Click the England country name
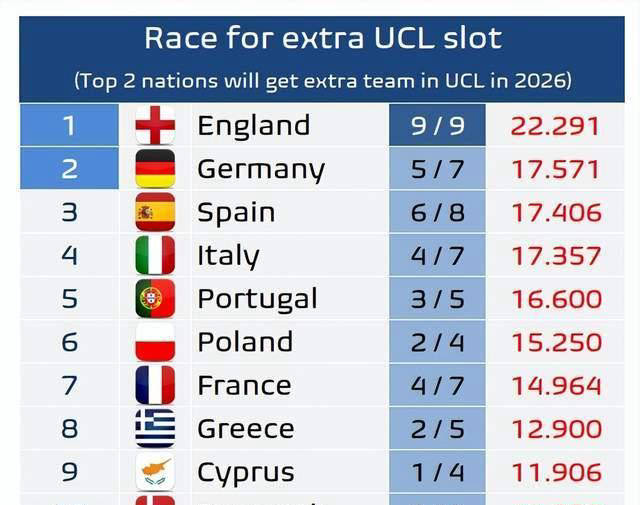Image resolution: width=640 pixels, height=505 pixels. click(253, 126)
